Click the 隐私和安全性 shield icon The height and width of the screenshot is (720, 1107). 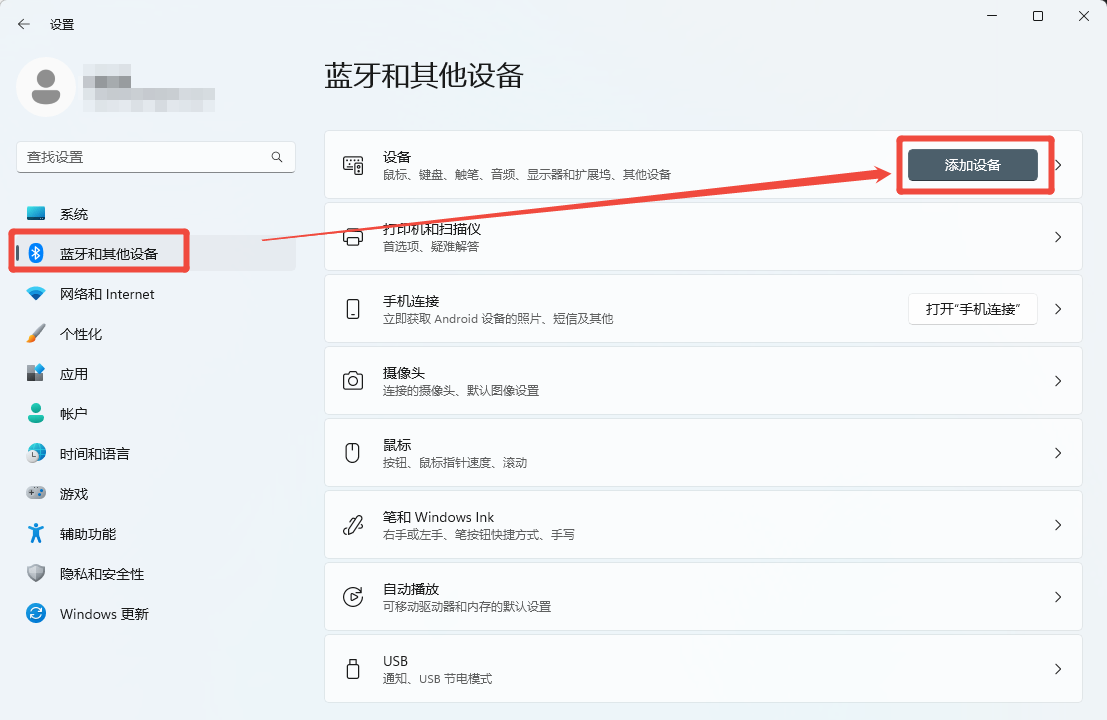[36, 574]
